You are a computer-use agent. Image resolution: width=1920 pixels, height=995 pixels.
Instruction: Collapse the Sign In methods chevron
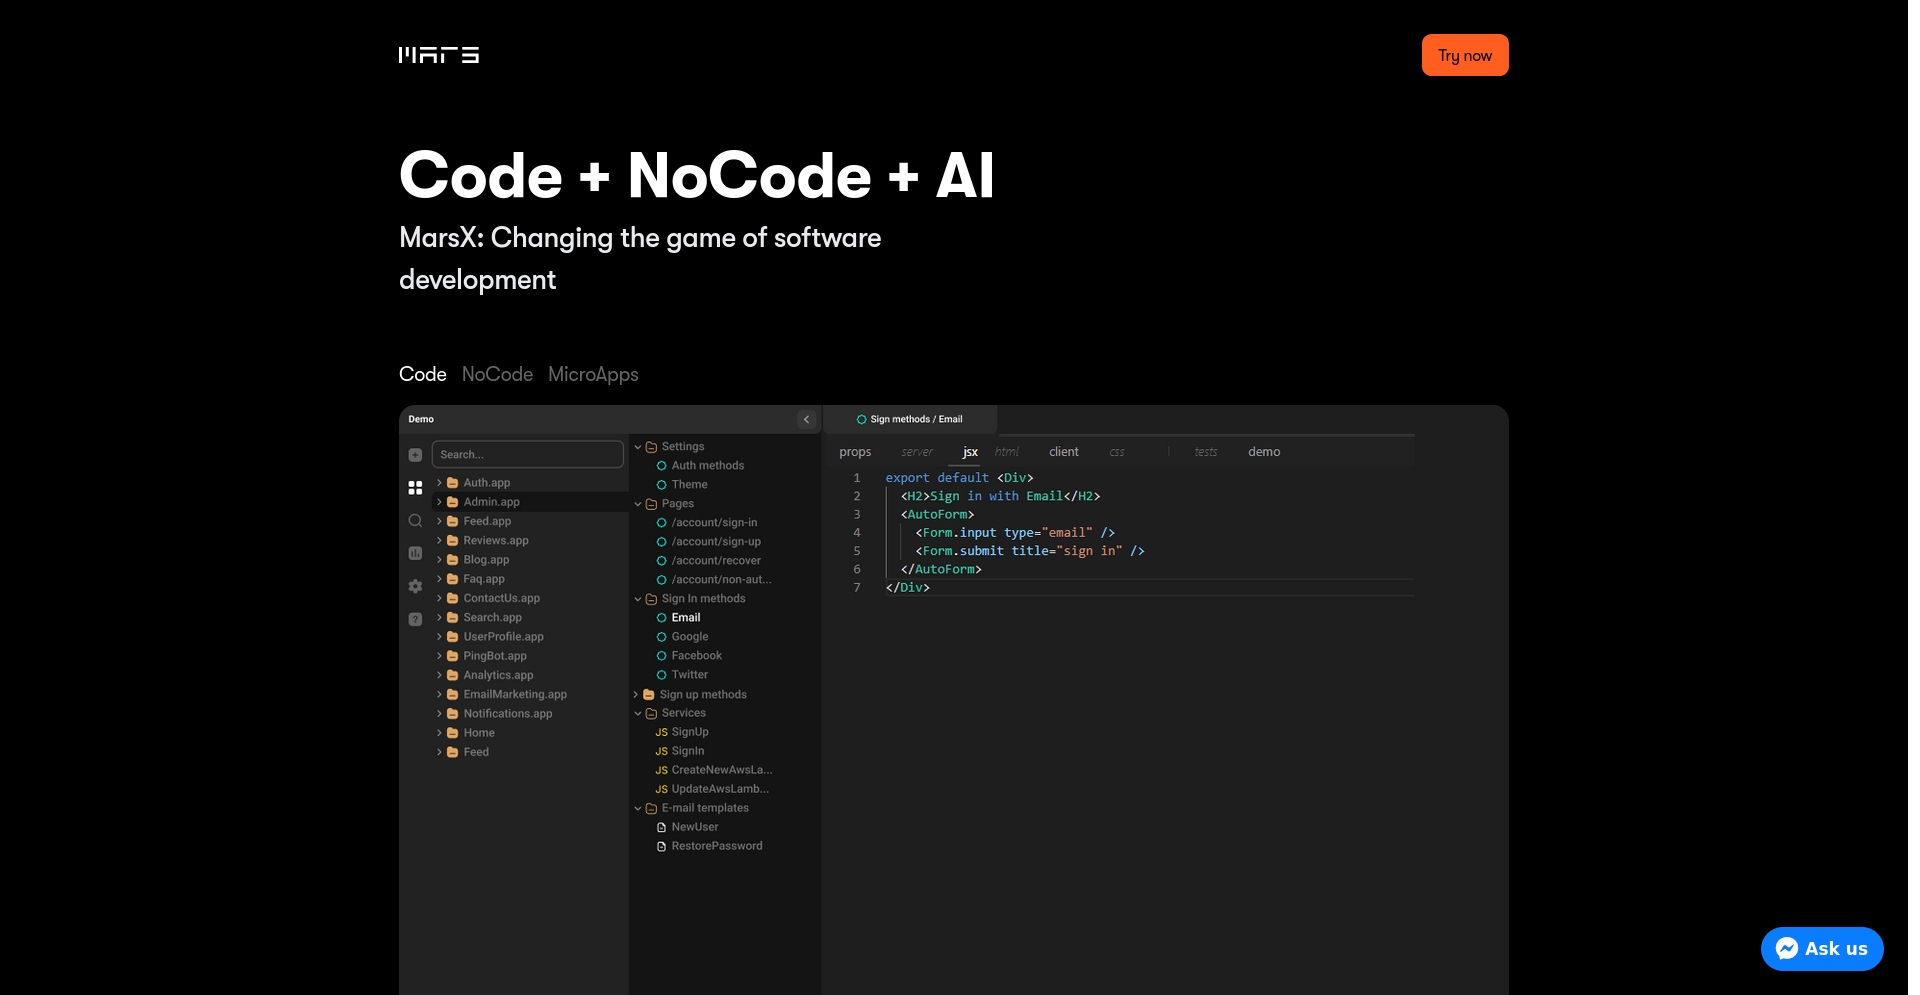638,599
